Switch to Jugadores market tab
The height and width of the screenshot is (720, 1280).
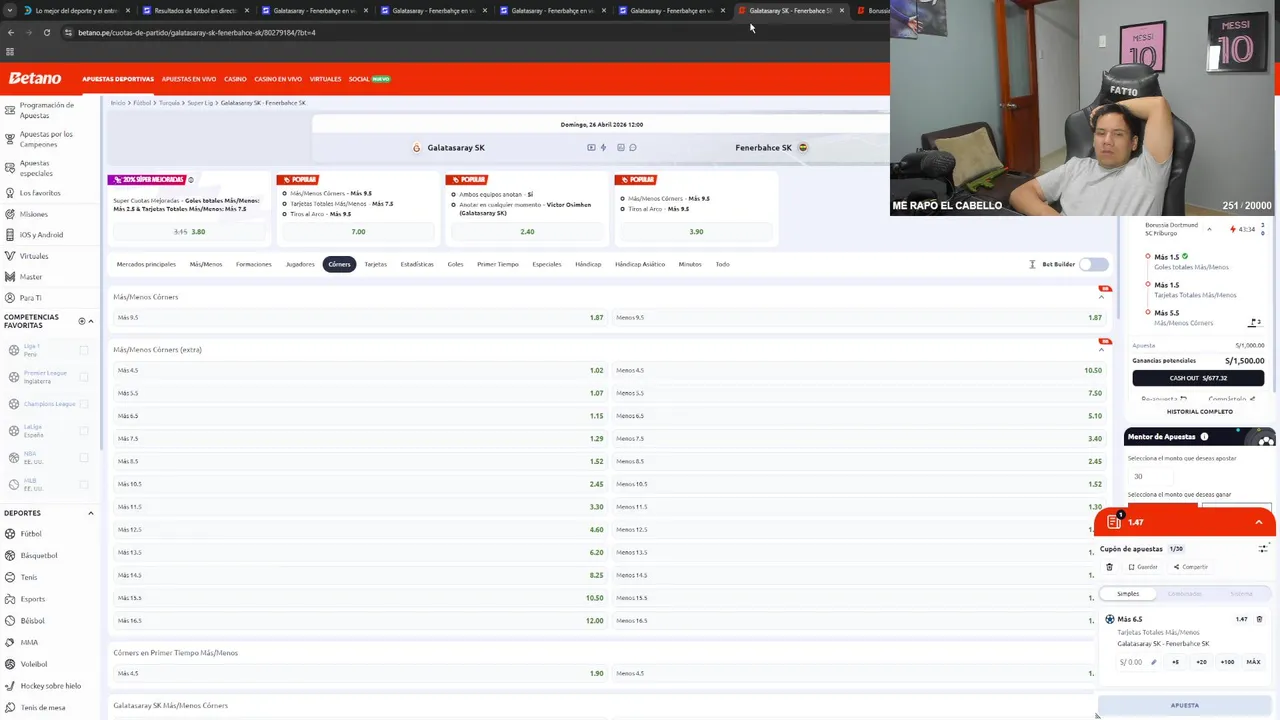tap(300, 264)
